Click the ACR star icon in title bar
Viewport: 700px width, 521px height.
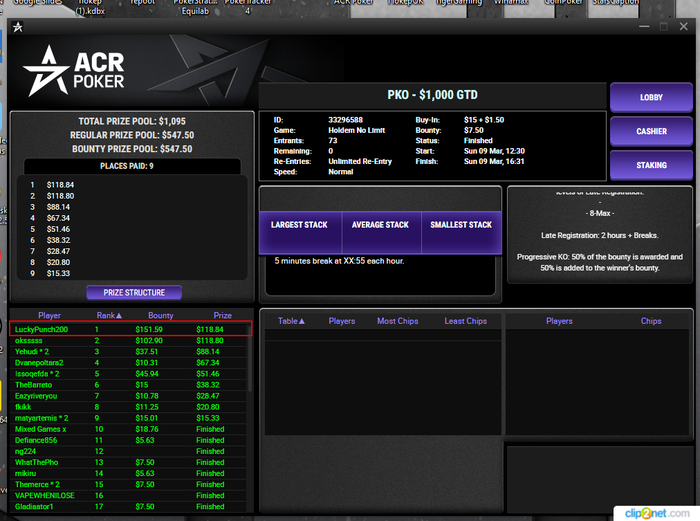click(17, 27)
